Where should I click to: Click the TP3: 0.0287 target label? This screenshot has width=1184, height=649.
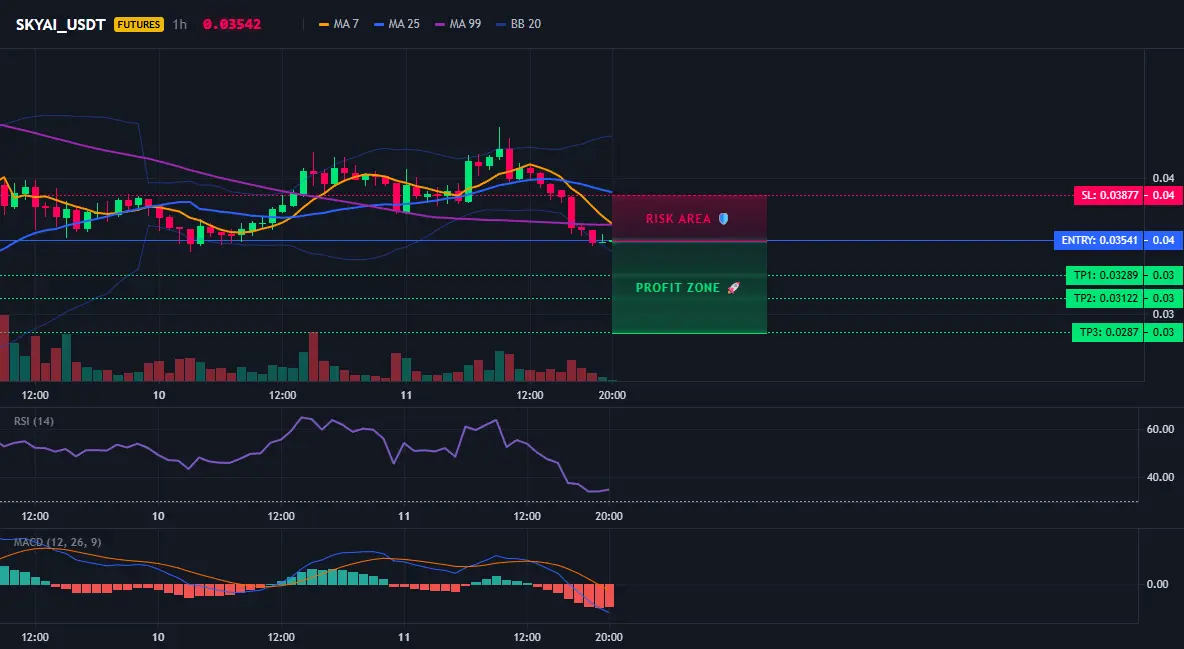pyautogui.click(x=1108, y=332)
